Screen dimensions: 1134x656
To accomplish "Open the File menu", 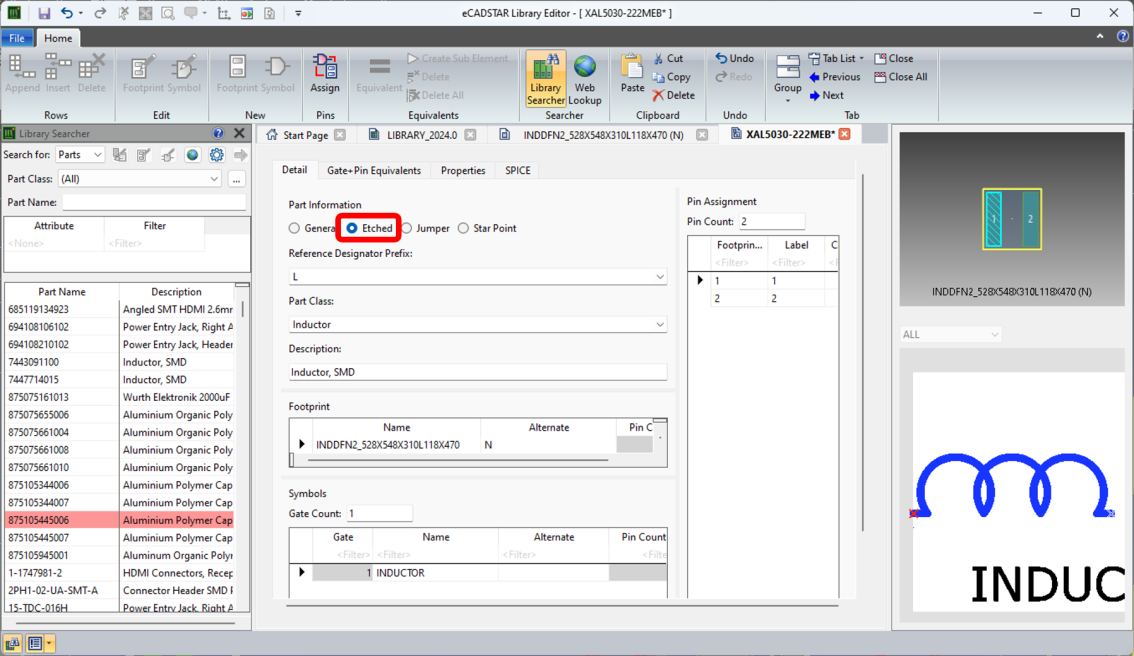I will click(17, 38).
